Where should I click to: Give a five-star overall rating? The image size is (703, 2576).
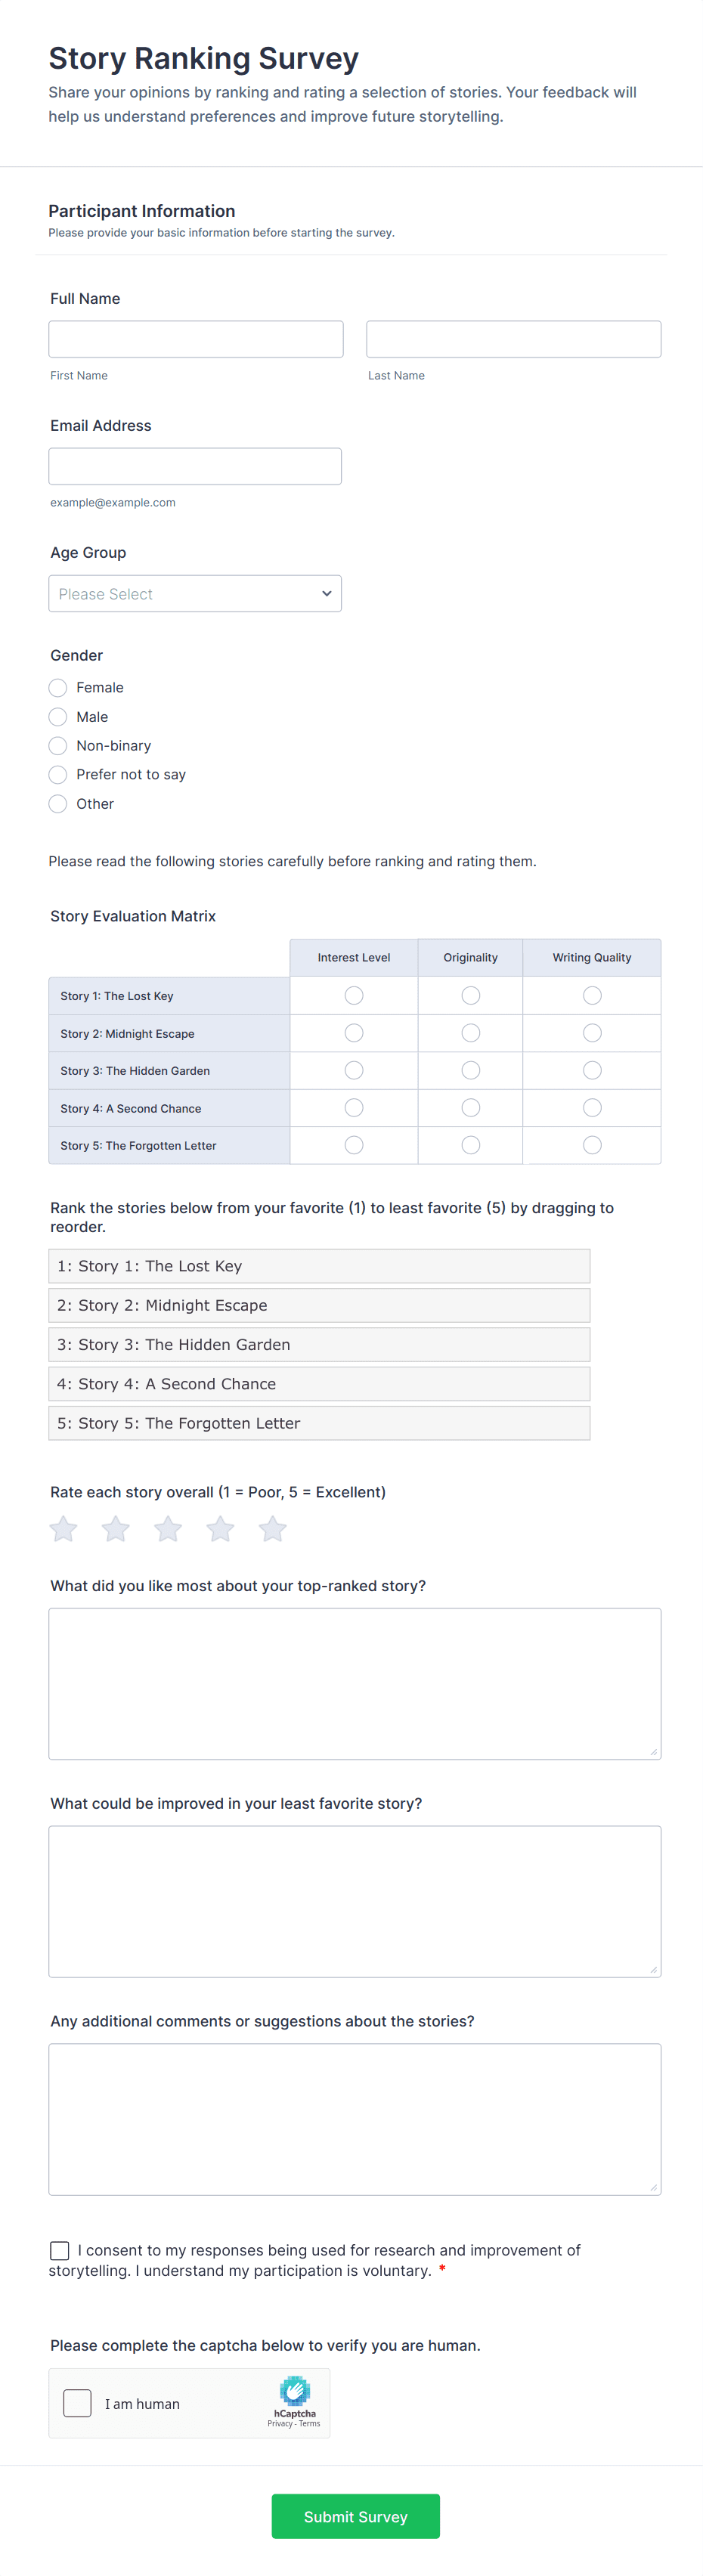coord(273,1529)
